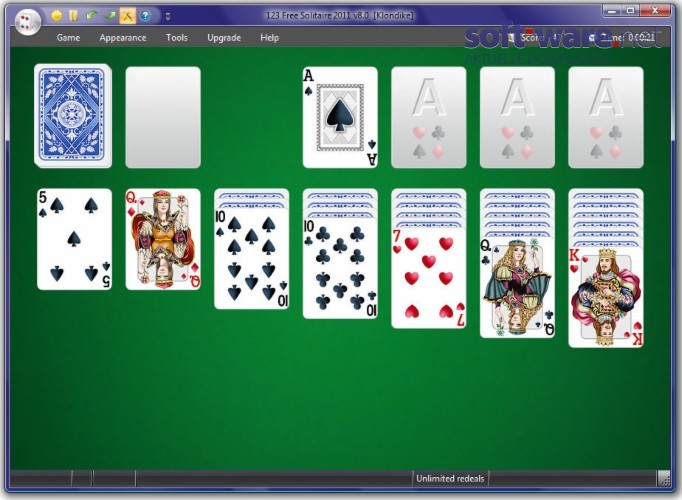This screenshot has width=682, height=500.
Task: Open the Tools menu
Action: coord(177,38)
